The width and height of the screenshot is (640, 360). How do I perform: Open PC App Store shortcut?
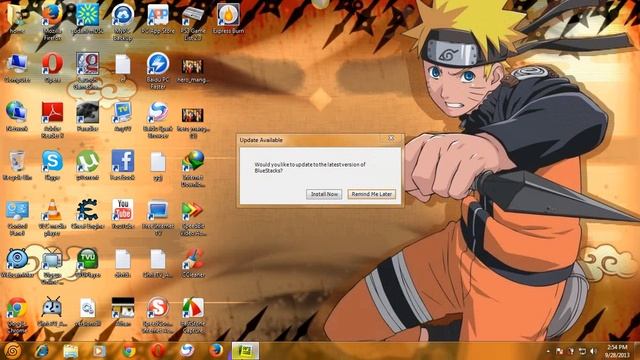(x=158, y=18)
